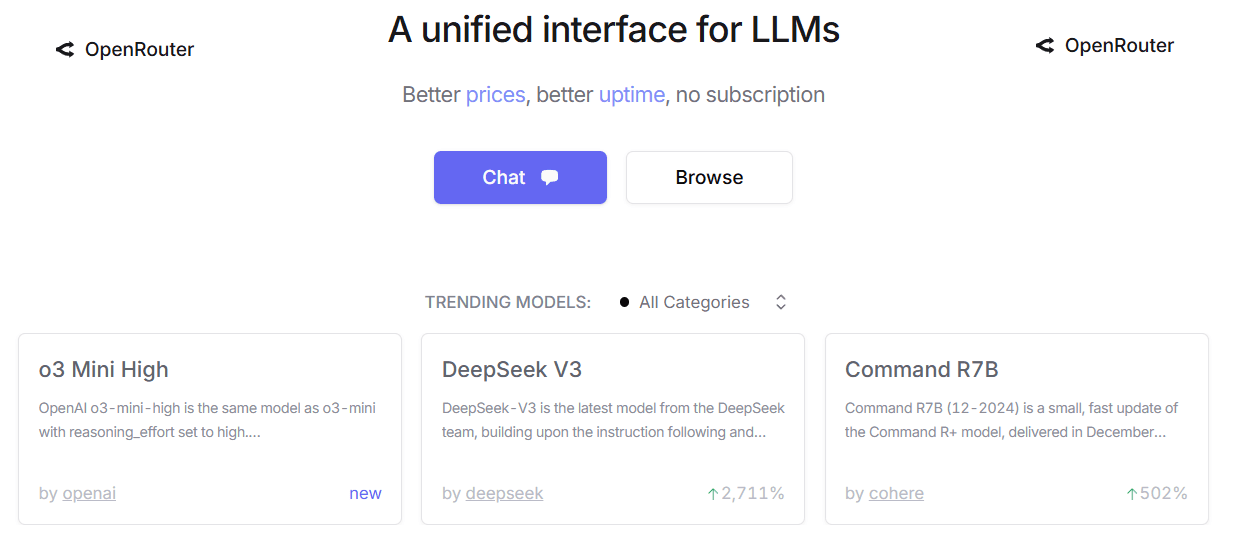This screenshot has height=546, width=1233.
Task: Open the o3 Mini High model card
Action: tap(210, 429)
